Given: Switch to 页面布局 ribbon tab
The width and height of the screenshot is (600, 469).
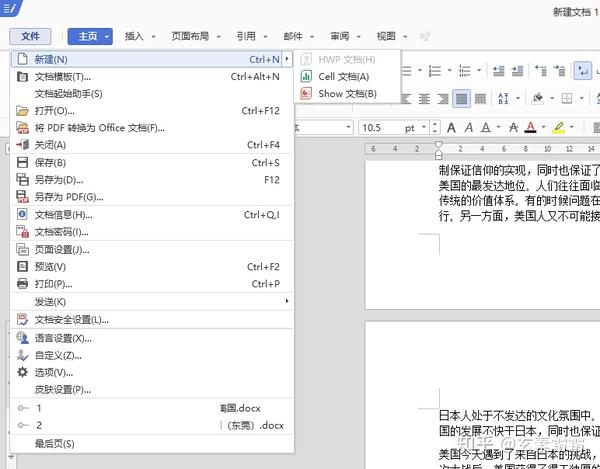Looking at the screenshot, I should coord(190,36).
